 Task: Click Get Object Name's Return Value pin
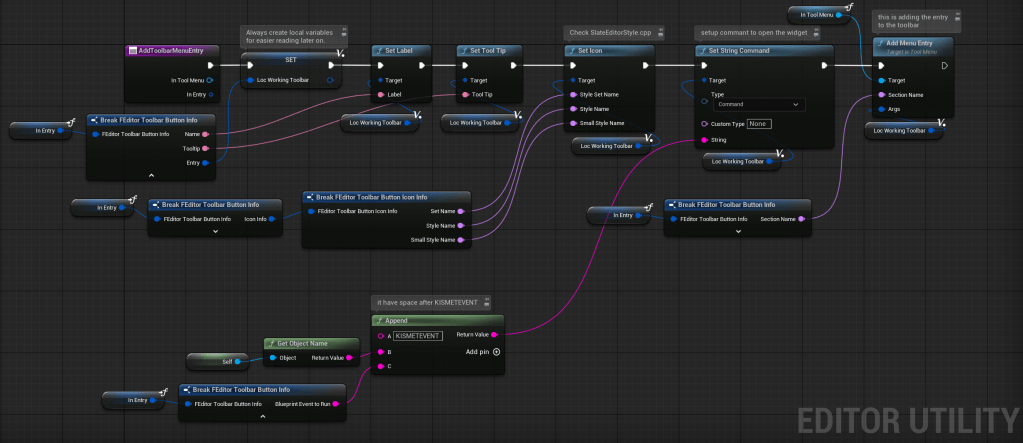[x=349, y=358]
